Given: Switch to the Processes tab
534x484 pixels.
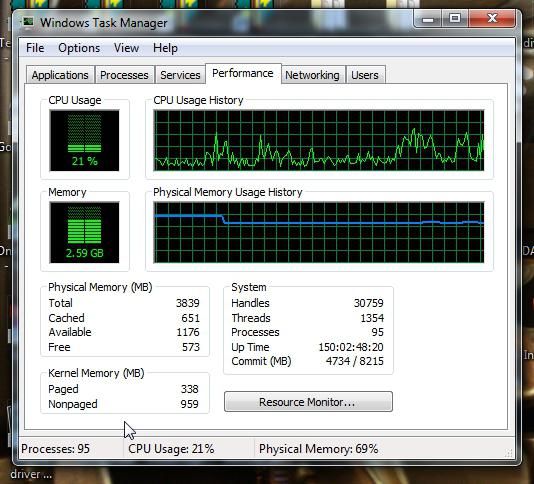Looking at the screenshot, I should point(124,75).
